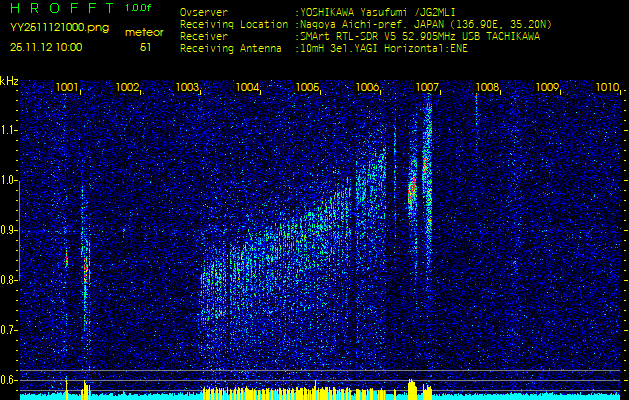Click the Nagoya Aichi-pref. JAPAN location value
Screen dimensions: 629x400
[424, 25]
